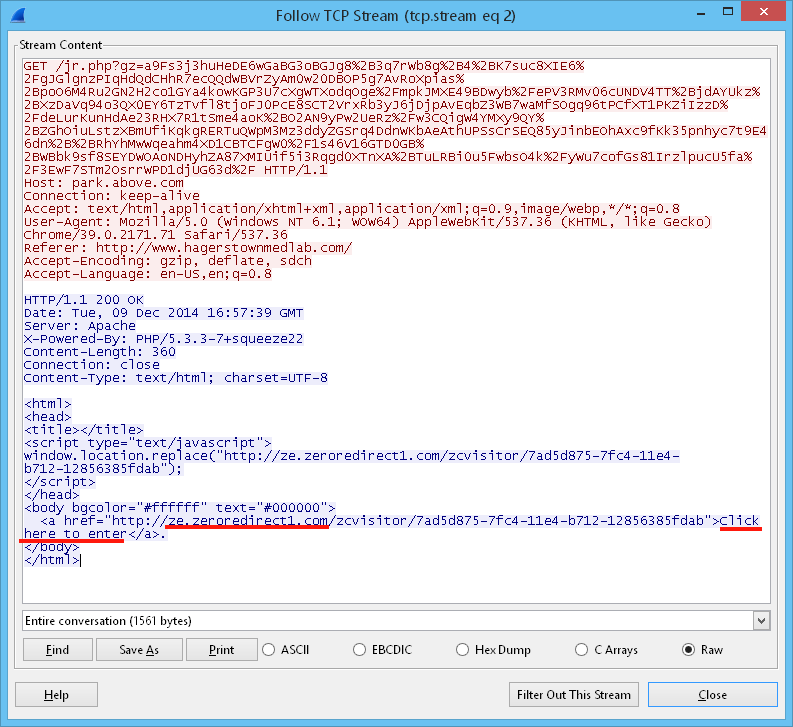Click the Accept-Encoding: gzip line
The width and height of the screenshot is (793, 727).
(x=167, y=261)
